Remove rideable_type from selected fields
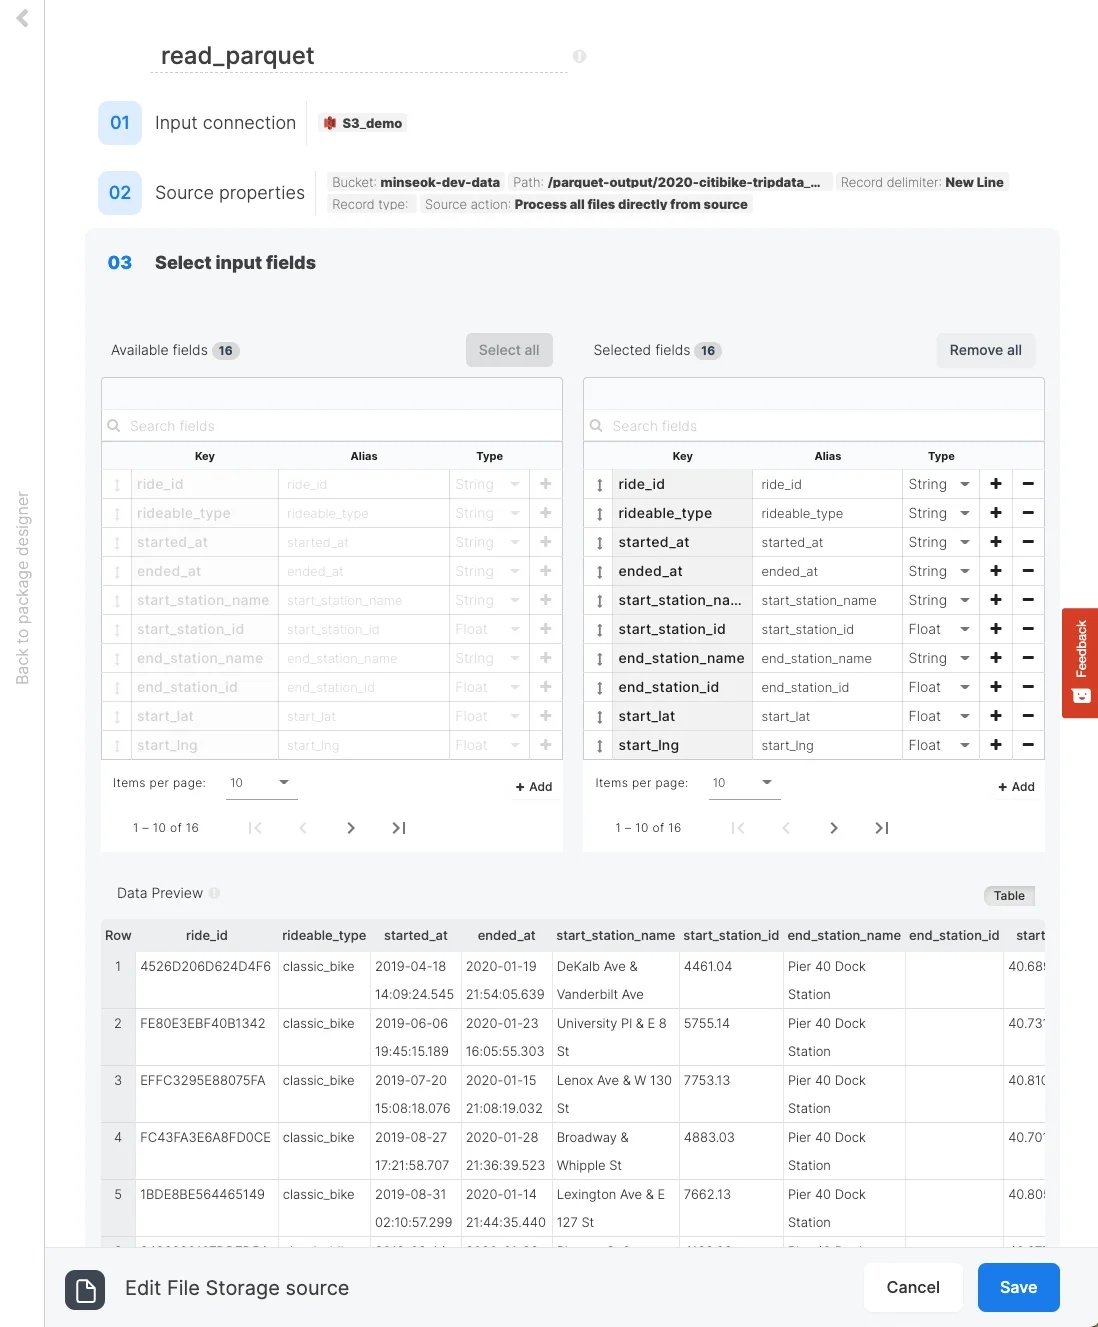The height and width of the screenshot is (1327, 1098). tap(1028, 513)
